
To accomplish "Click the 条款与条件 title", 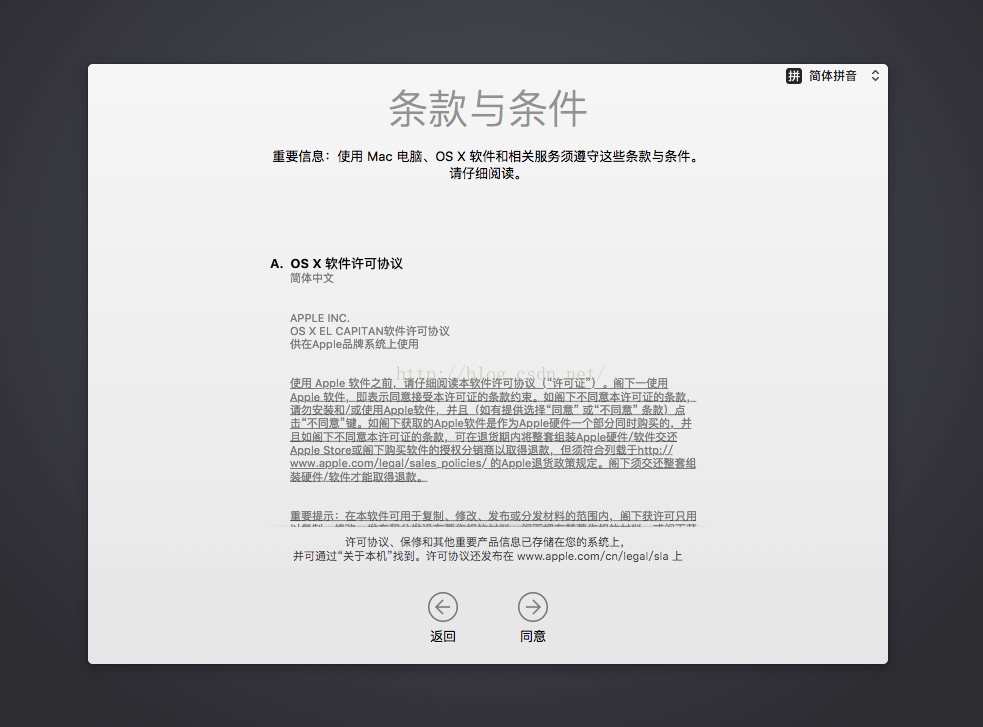I will pos(488,108).
